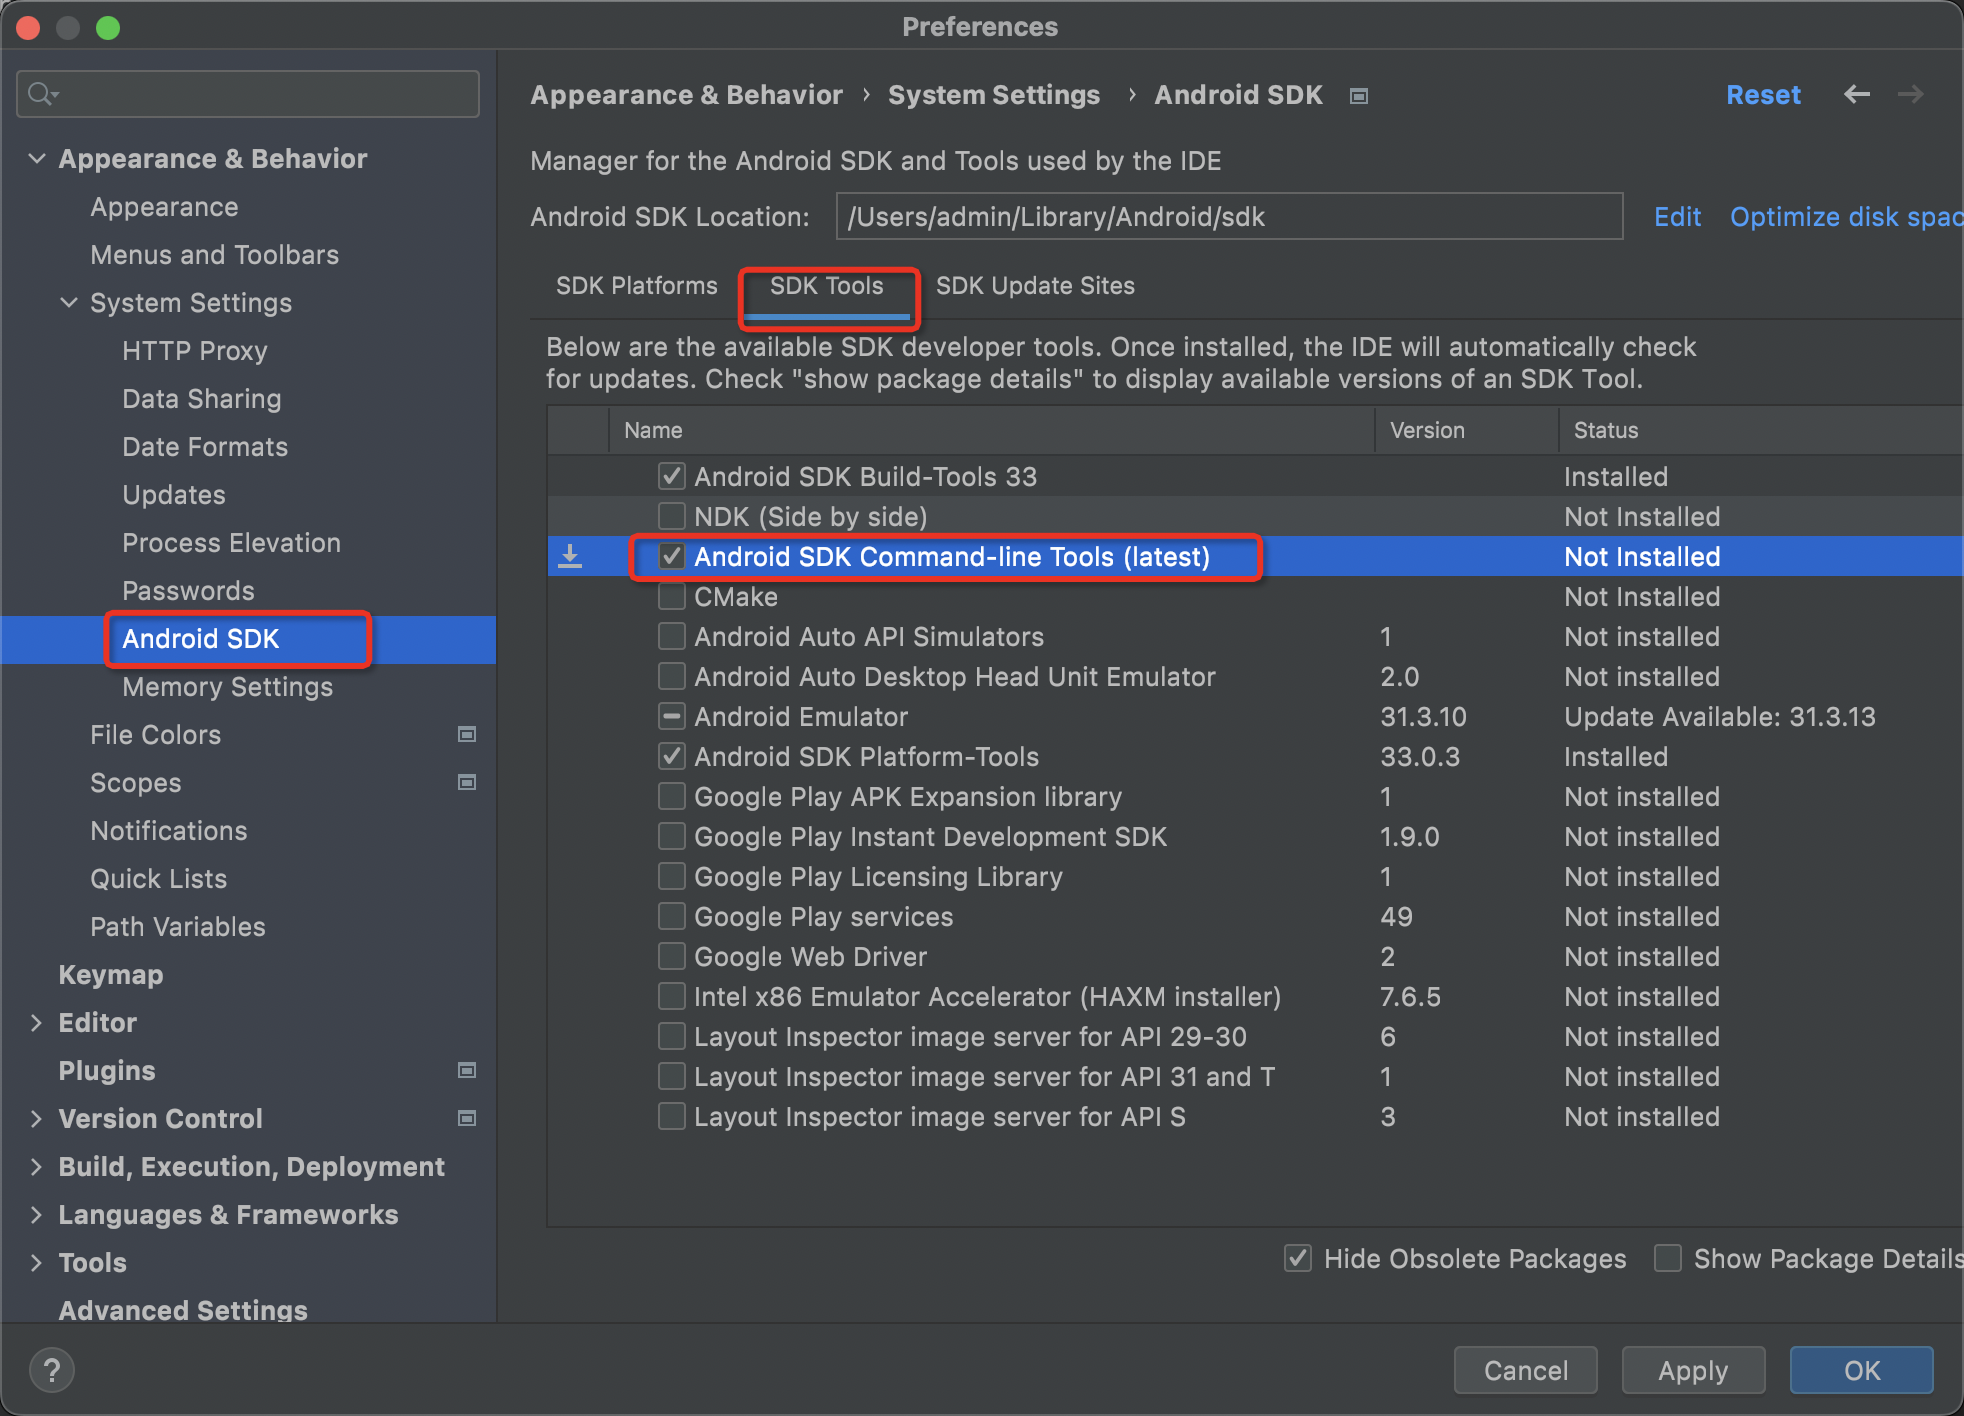This screenshot has height=1416, width=1964.
Task: Toggle Android SDK Command-line Tools checkbox
Action: [x=668, y=556]
